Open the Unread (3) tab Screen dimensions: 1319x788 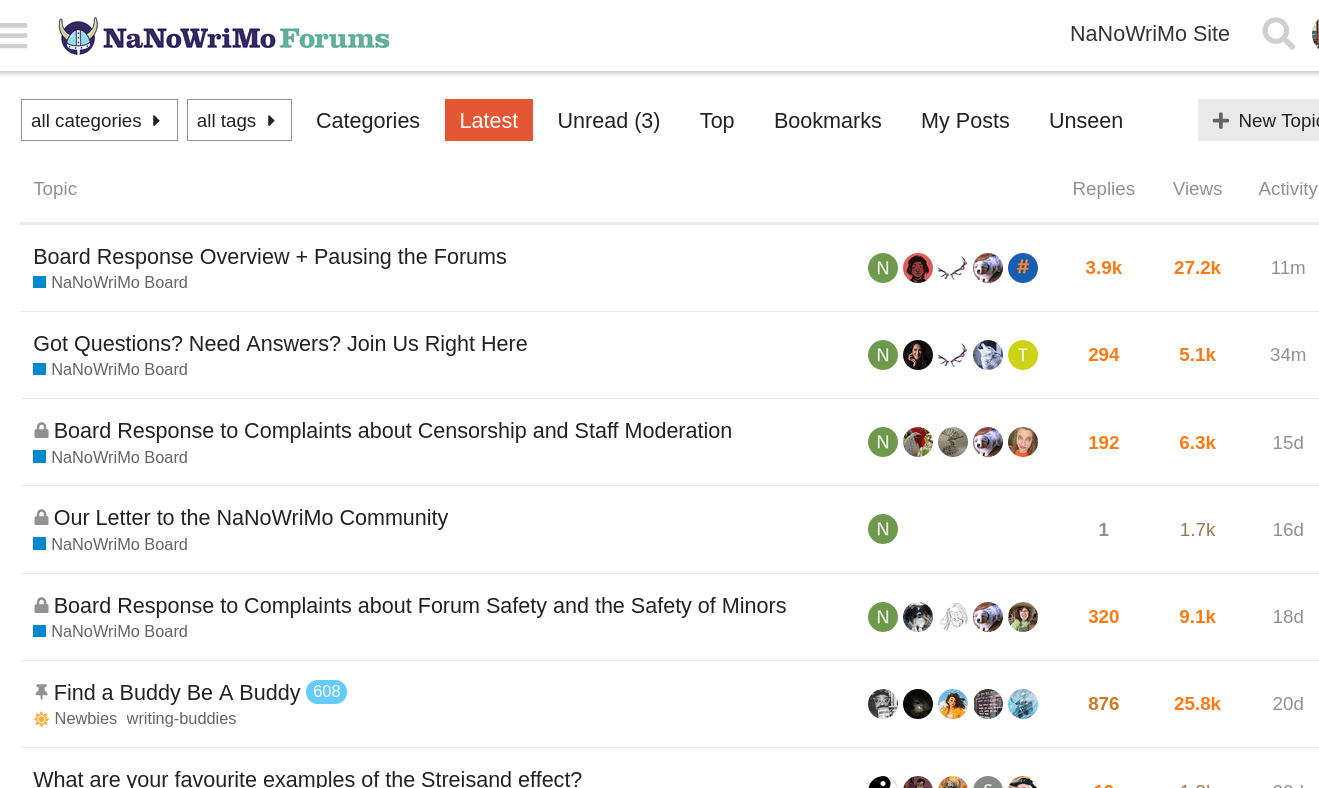coord(608,120)
